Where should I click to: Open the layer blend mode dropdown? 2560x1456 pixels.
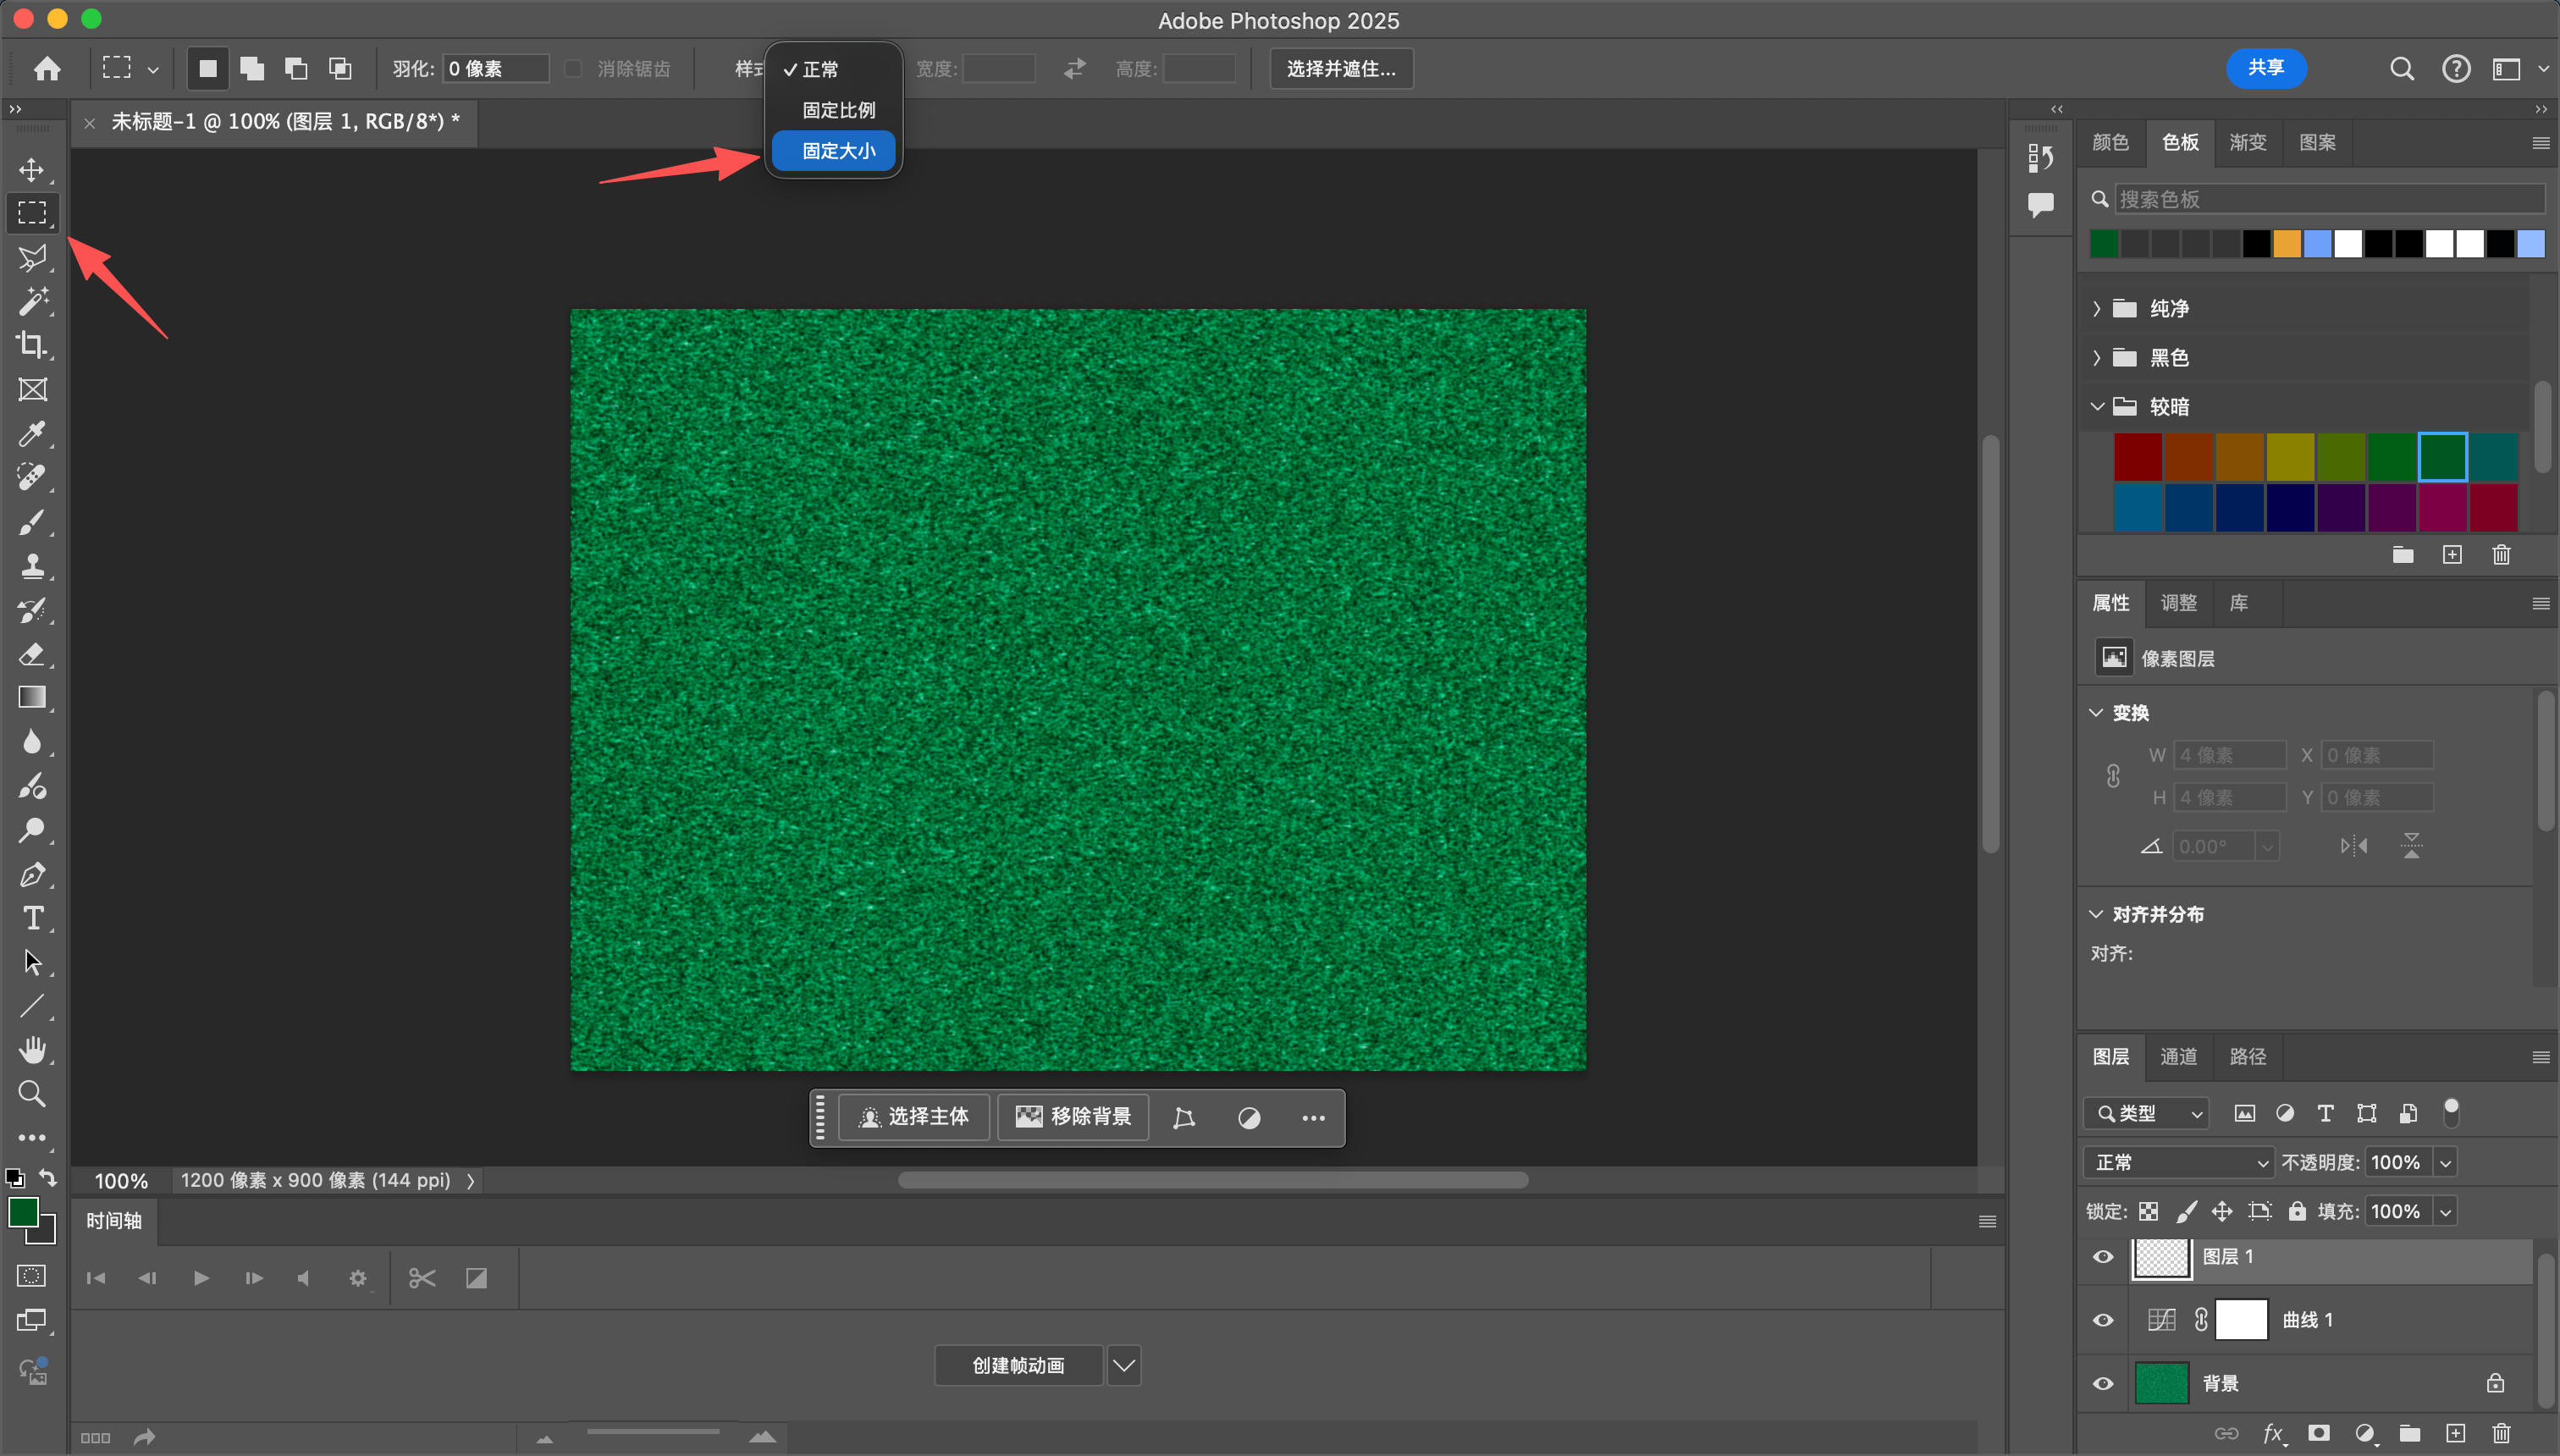pyautogui.click(x=2178, y=1162)
